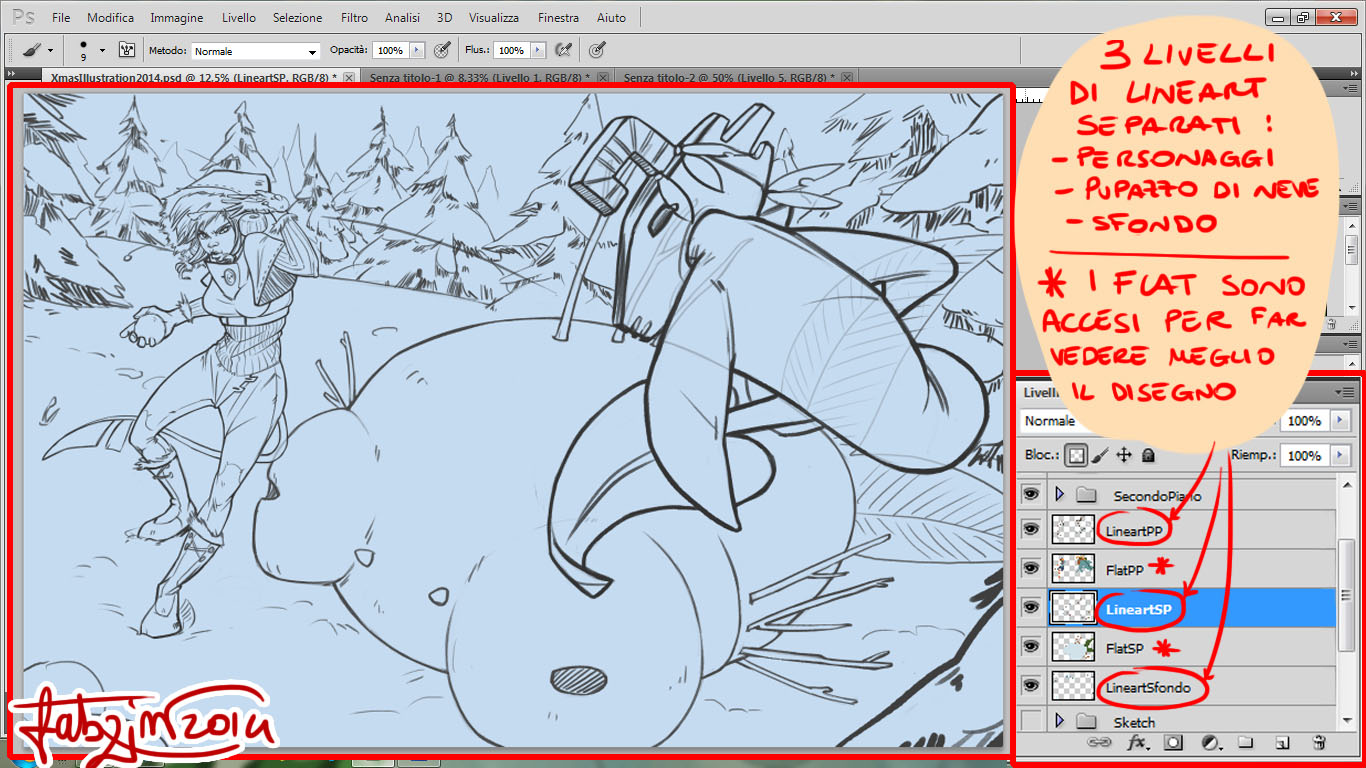Open the Flusso slider arrow

(538, 50)
